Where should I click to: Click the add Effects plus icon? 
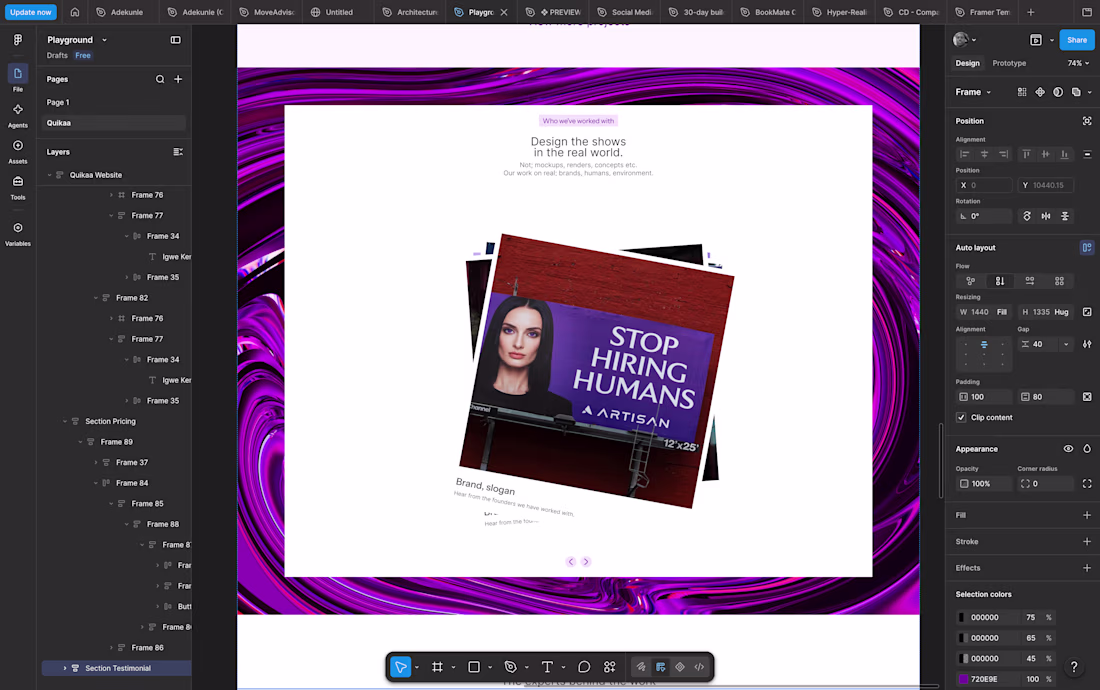pyautogui.click(x=1087, y=568)
